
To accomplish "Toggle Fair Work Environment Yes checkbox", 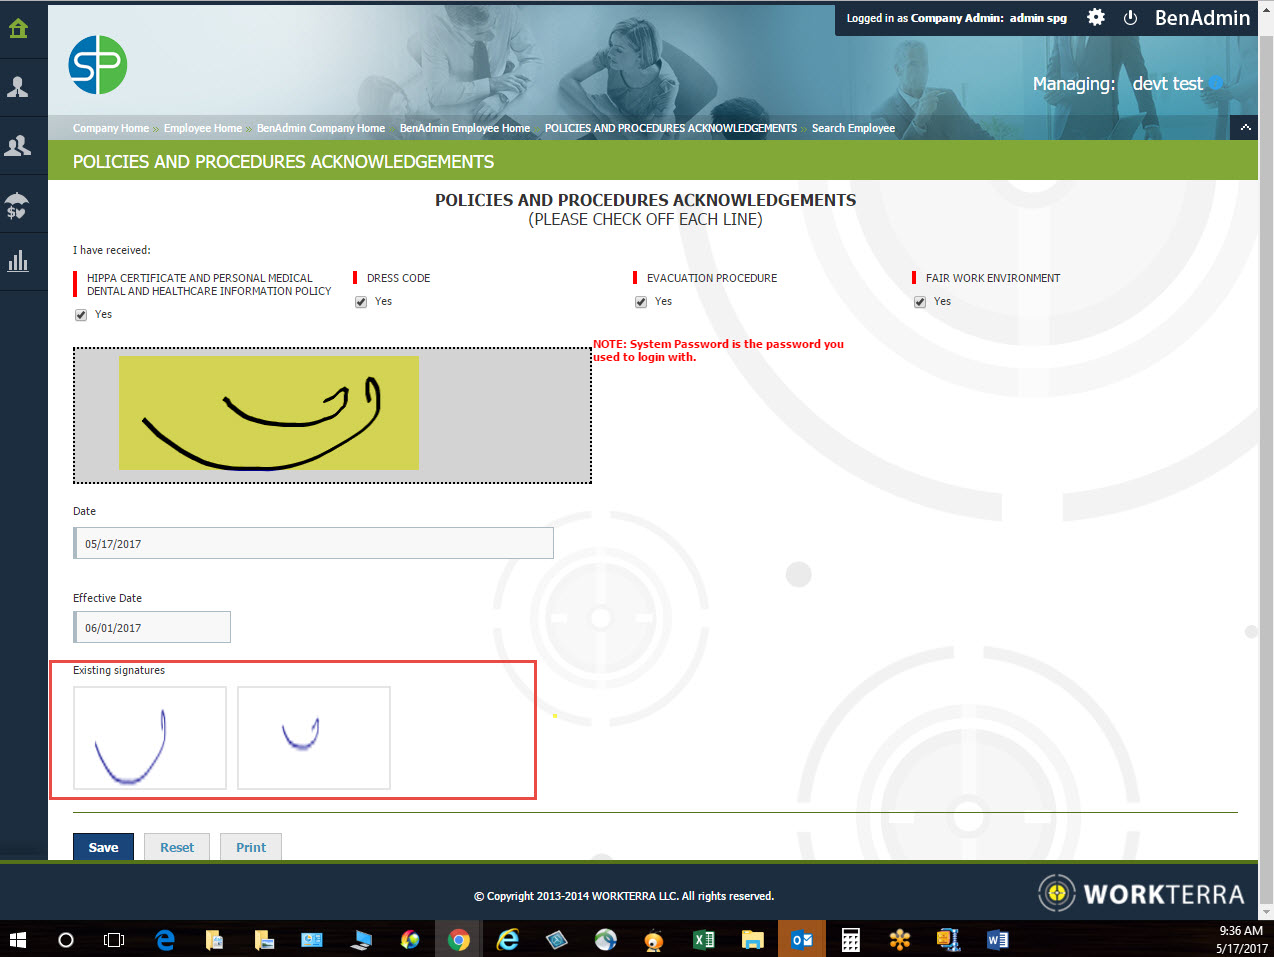I will 920,302.
